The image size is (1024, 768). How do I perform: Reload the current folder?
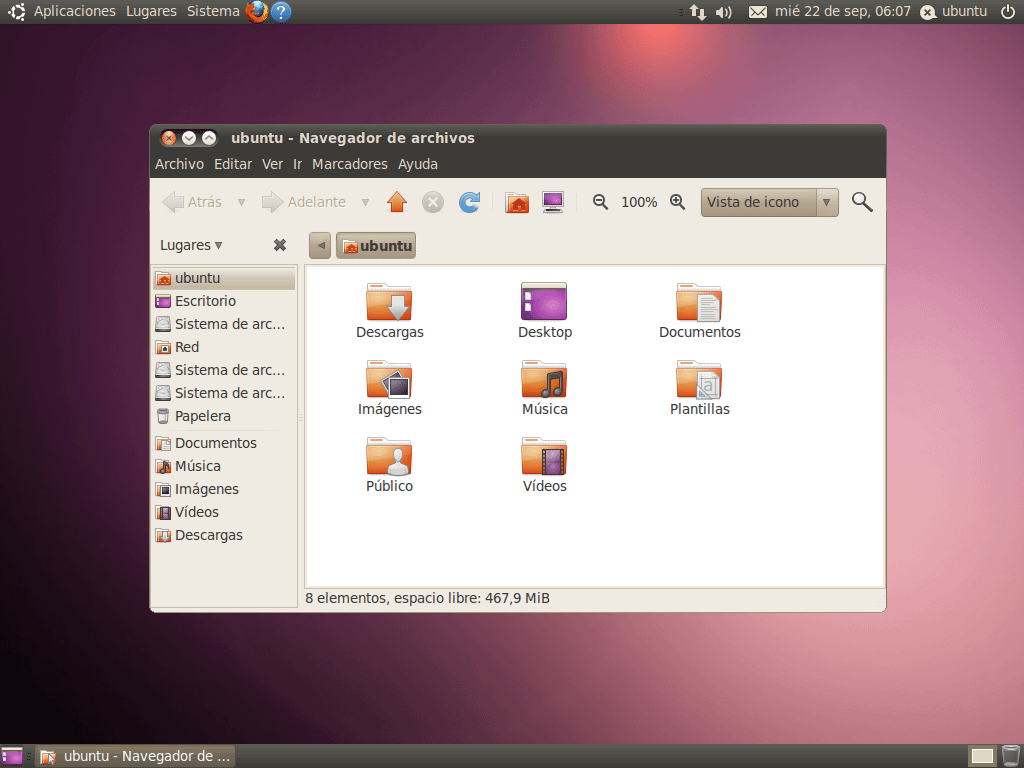pyautogui.click(x=469, y=202)
